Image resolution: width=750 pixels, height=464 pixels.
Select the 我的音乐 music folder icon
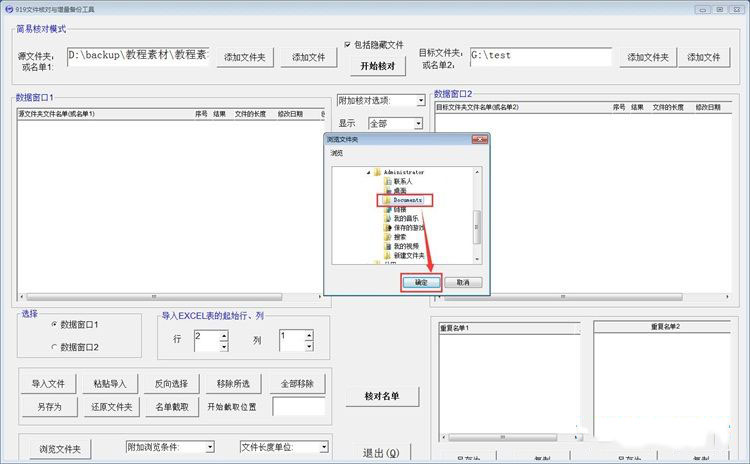[x=388, y=218]
